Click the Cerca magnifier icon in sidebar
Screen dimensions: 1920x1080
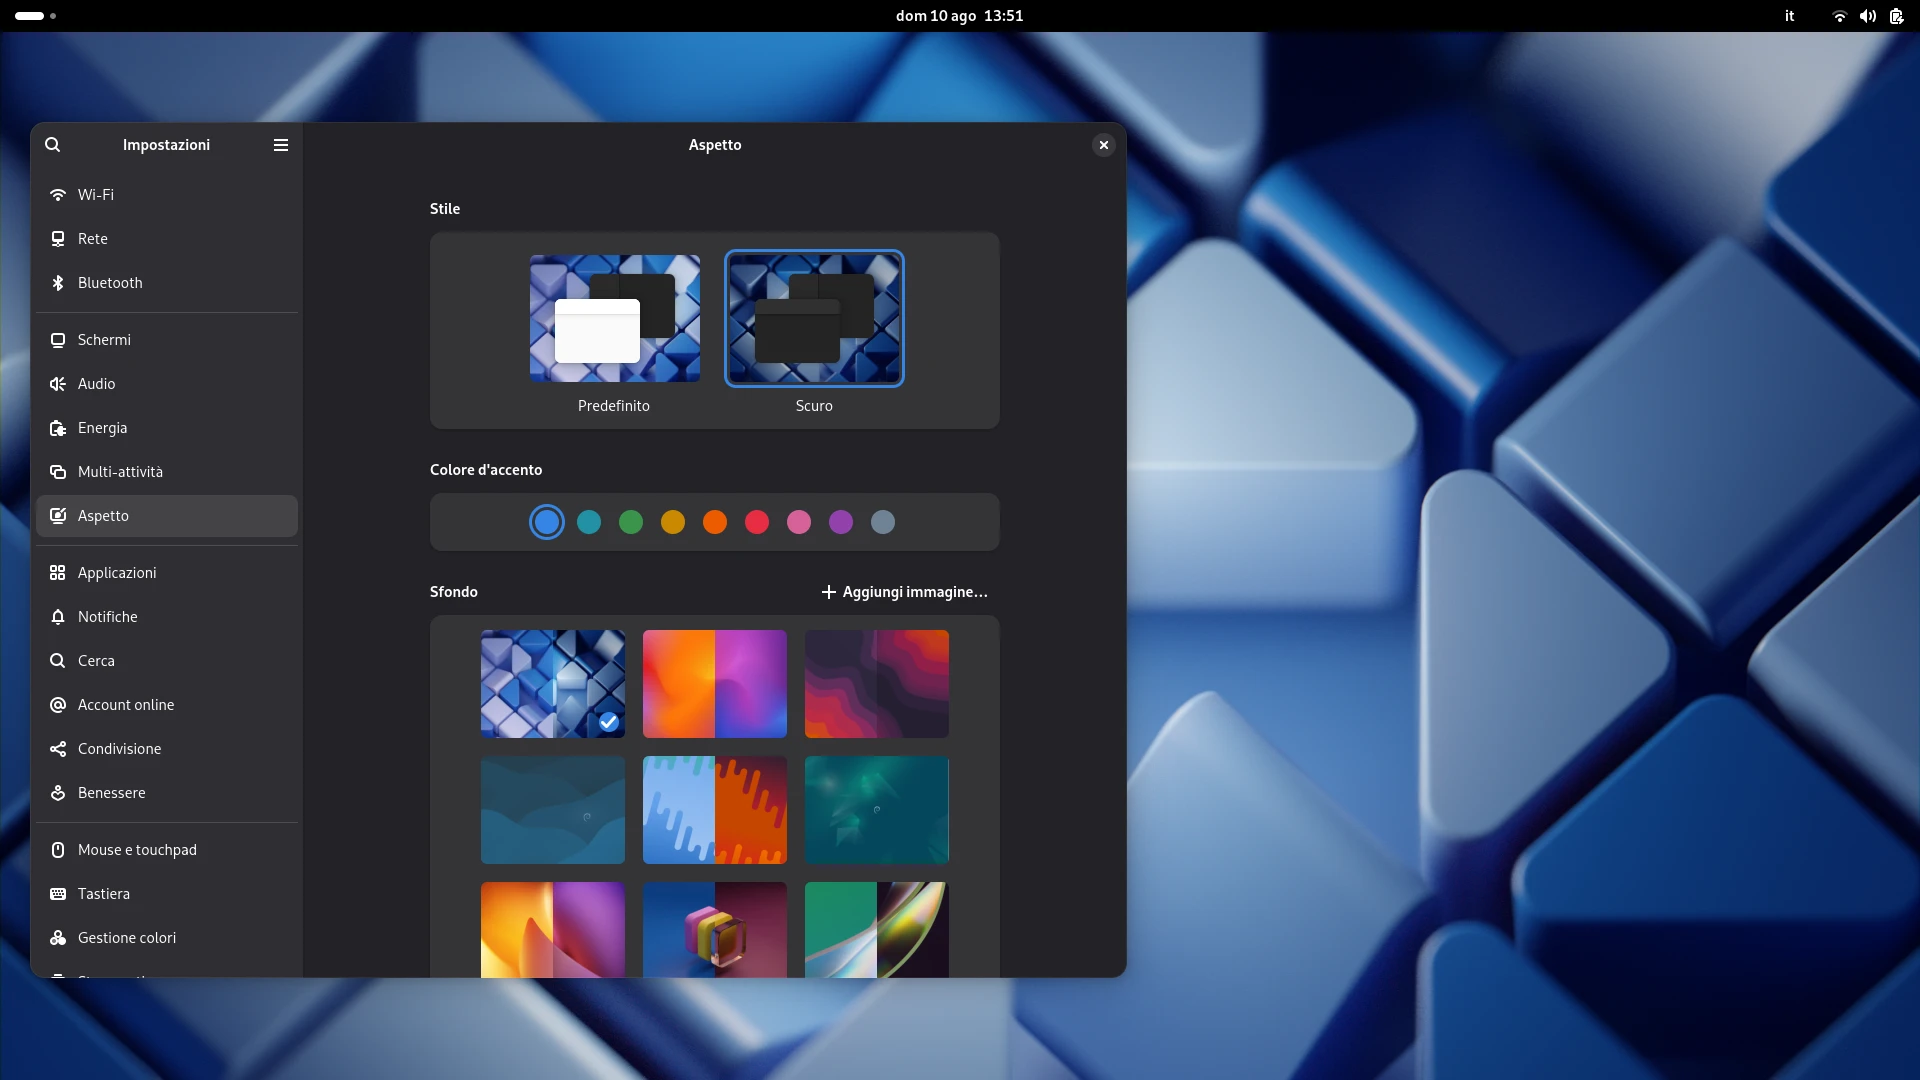pyautogui.click(x=58, y=661)
